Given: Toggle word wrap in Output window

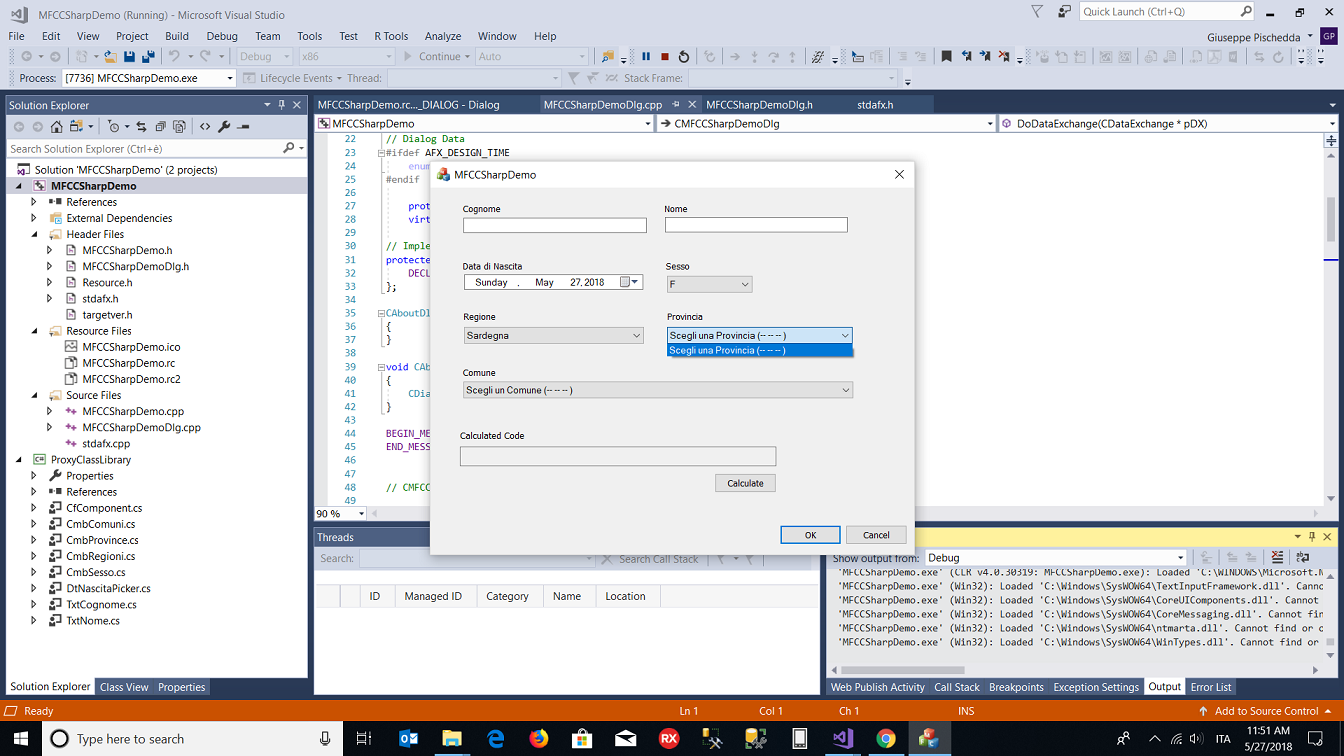Looking at the screenshot, I should [x=1302, y=558].
